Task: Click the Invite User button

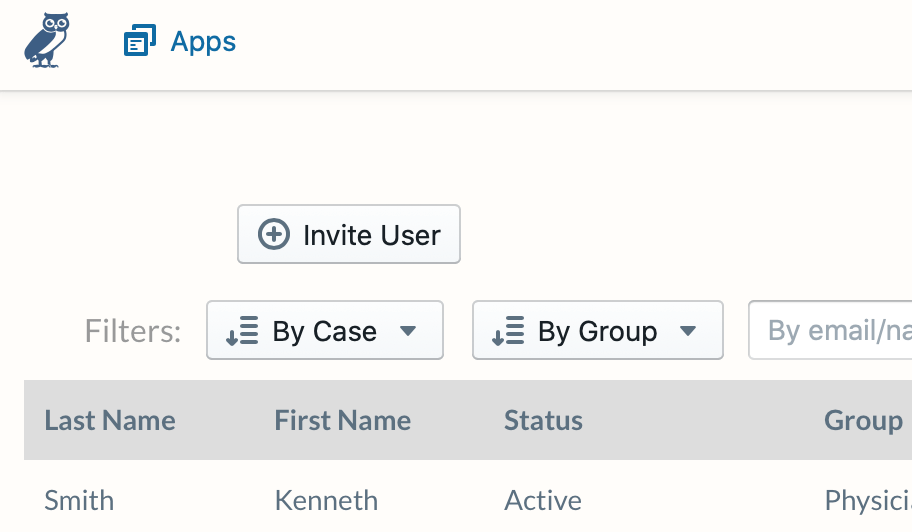Action: click(x=349, y=234)
